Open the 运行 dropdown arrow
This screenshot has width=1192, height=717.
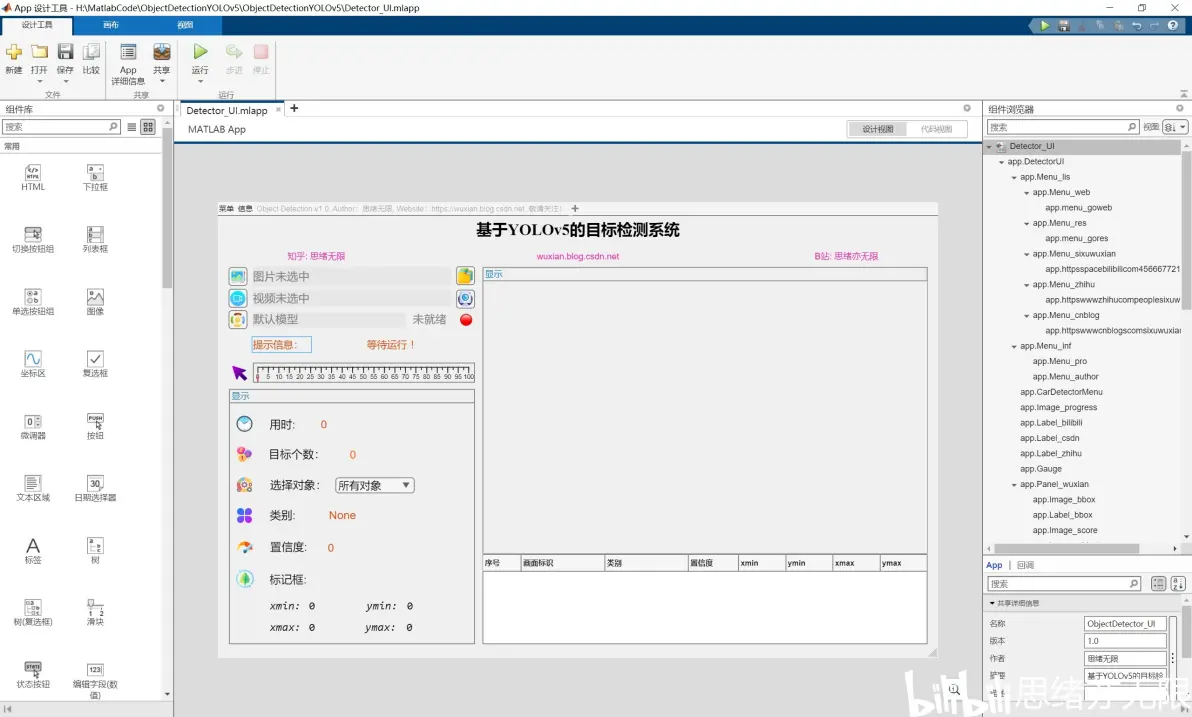coord(200,81)
